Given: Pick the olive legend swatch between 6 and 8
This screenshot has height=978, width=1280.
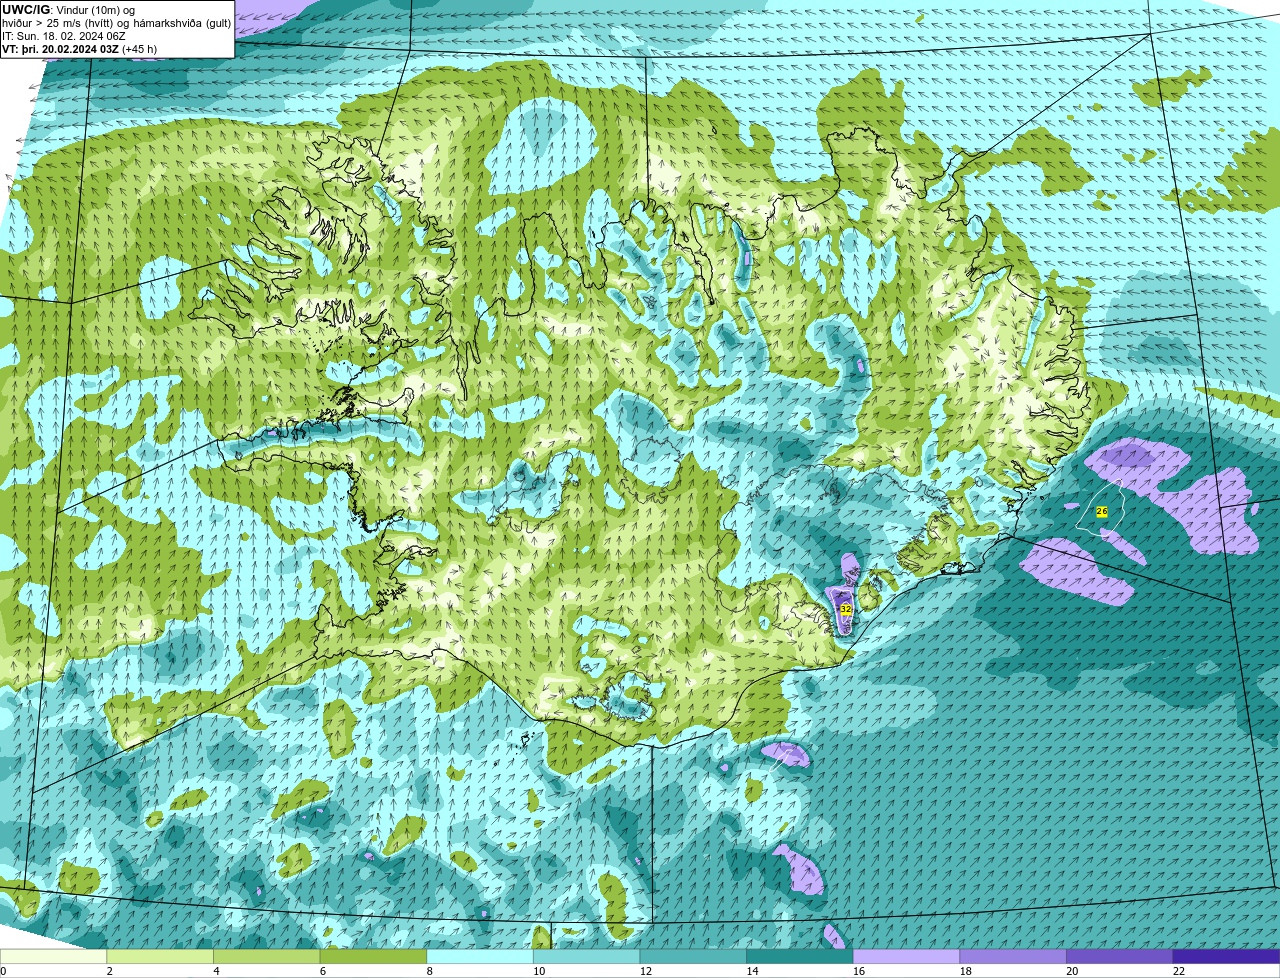Looking at the screenshot, I should coord(373,956).
